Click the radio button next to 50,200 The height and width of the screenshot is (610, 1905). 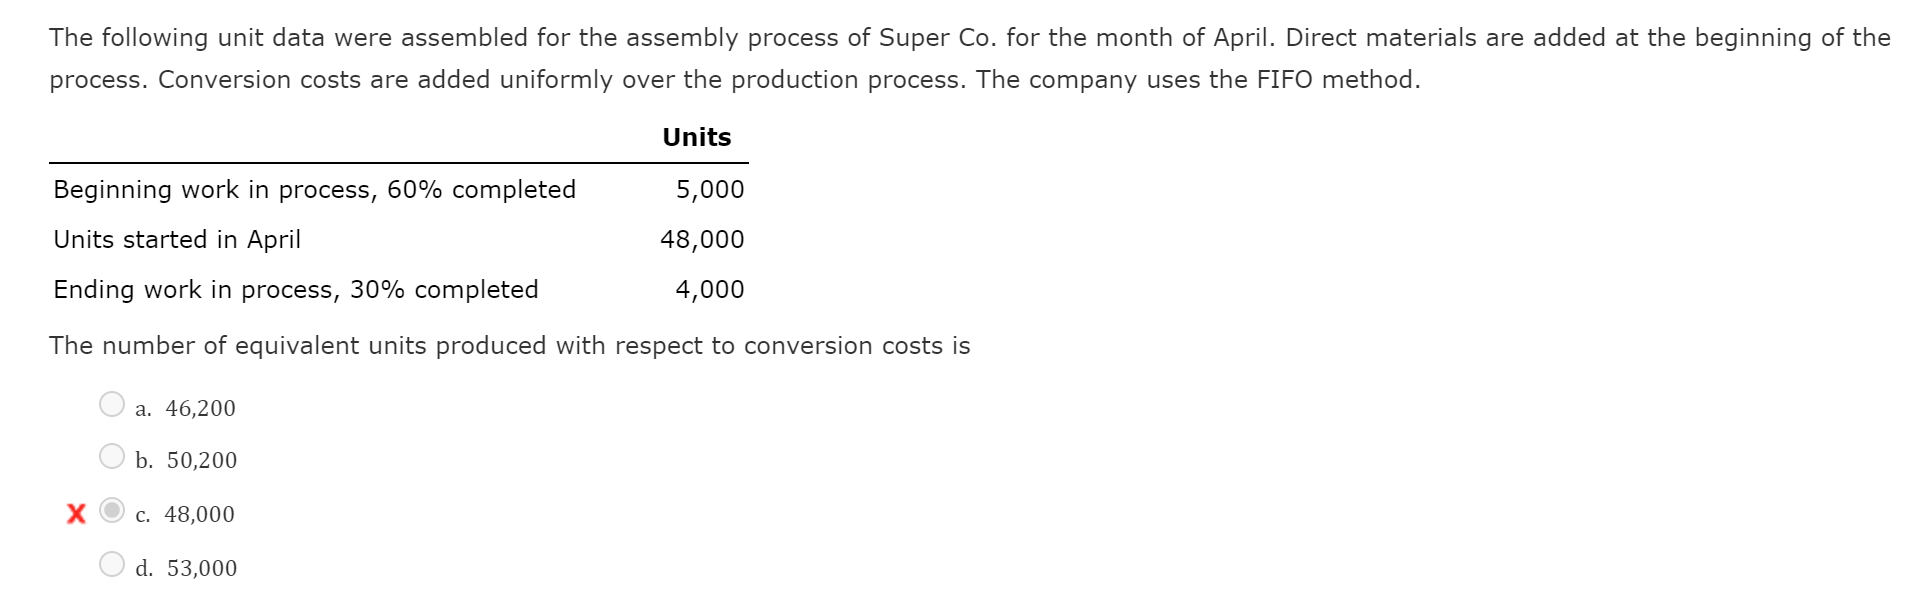(x=112, y=457)
